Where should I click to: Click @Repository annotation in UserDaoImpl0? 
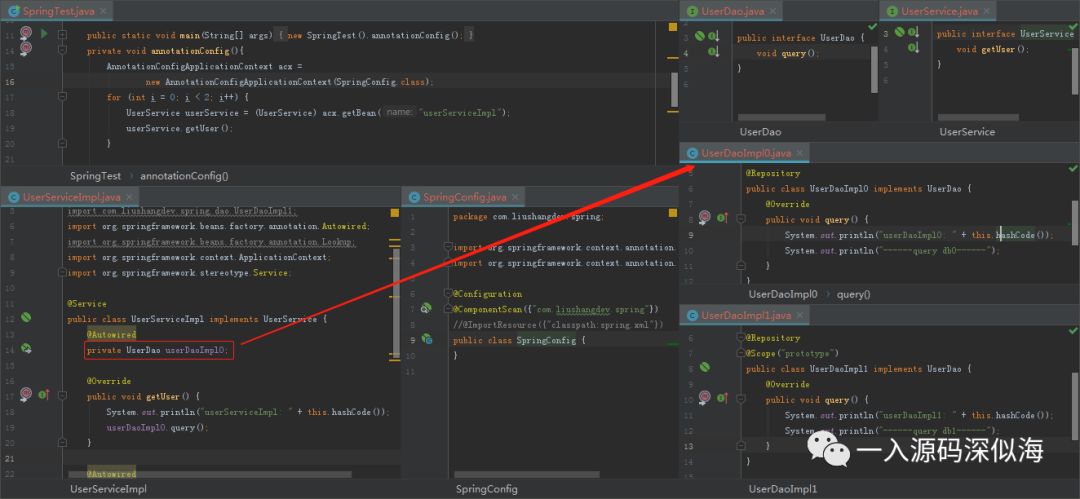click(773, 174)
